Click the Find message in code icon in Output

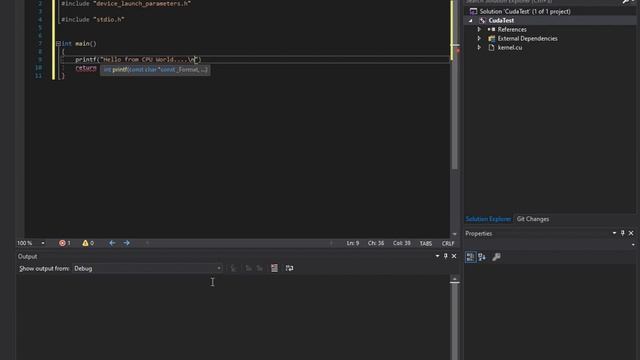pos(234,268)
